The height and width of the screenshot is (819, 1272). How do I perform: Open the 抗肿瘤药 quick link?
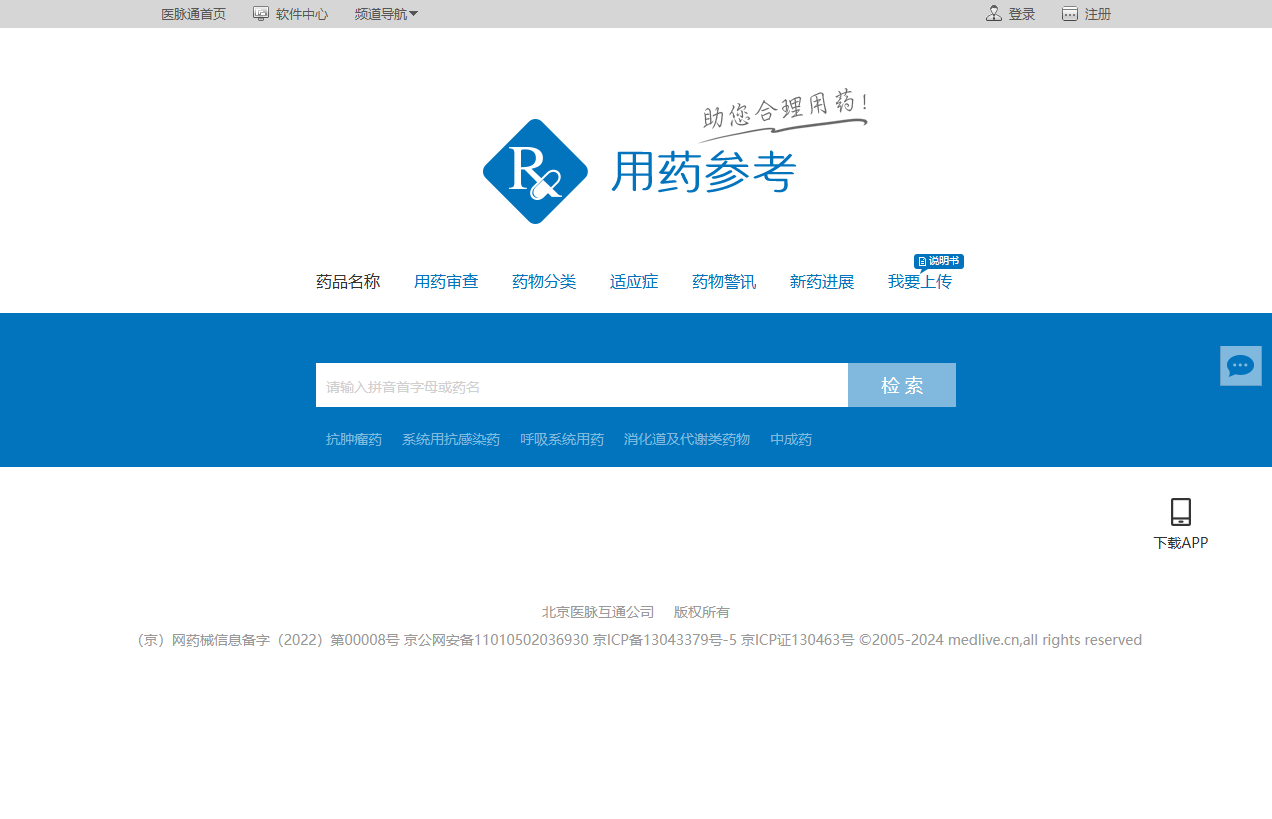pos(353,438)
